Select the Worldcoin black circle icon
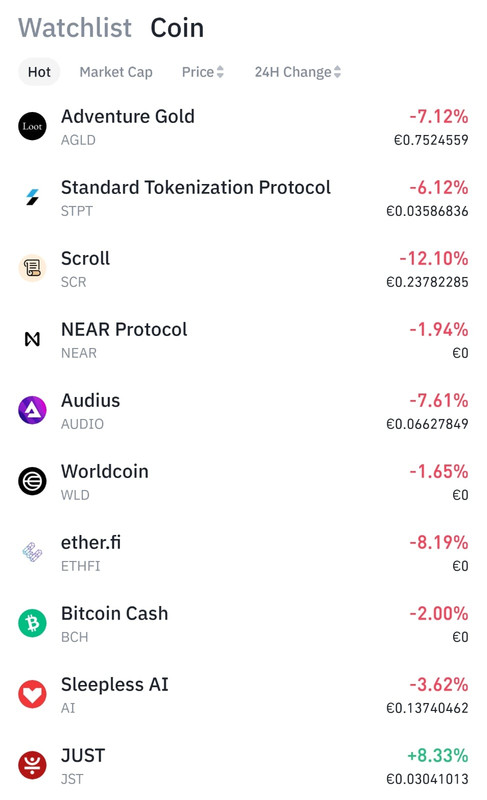This screenshot has width=487, height=800. coord(32,481)
